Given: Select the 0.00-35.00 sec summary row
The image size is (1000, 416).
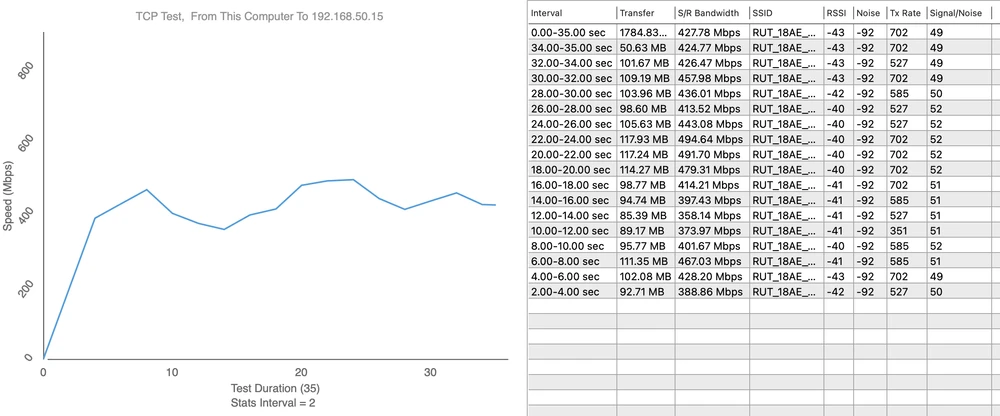Looking at the screenshot, I should click(x=571, y=32).
